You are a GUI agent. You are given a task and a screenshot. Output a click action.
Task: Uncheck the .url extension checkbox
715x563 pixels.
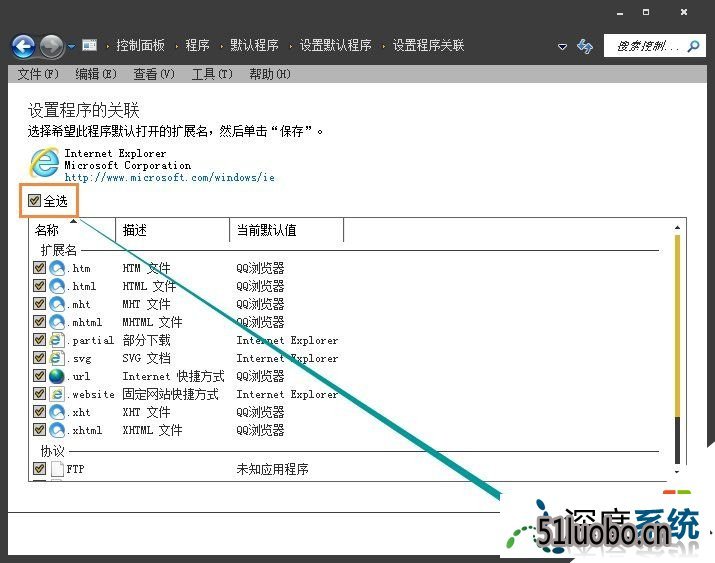[x=39, y=375]
